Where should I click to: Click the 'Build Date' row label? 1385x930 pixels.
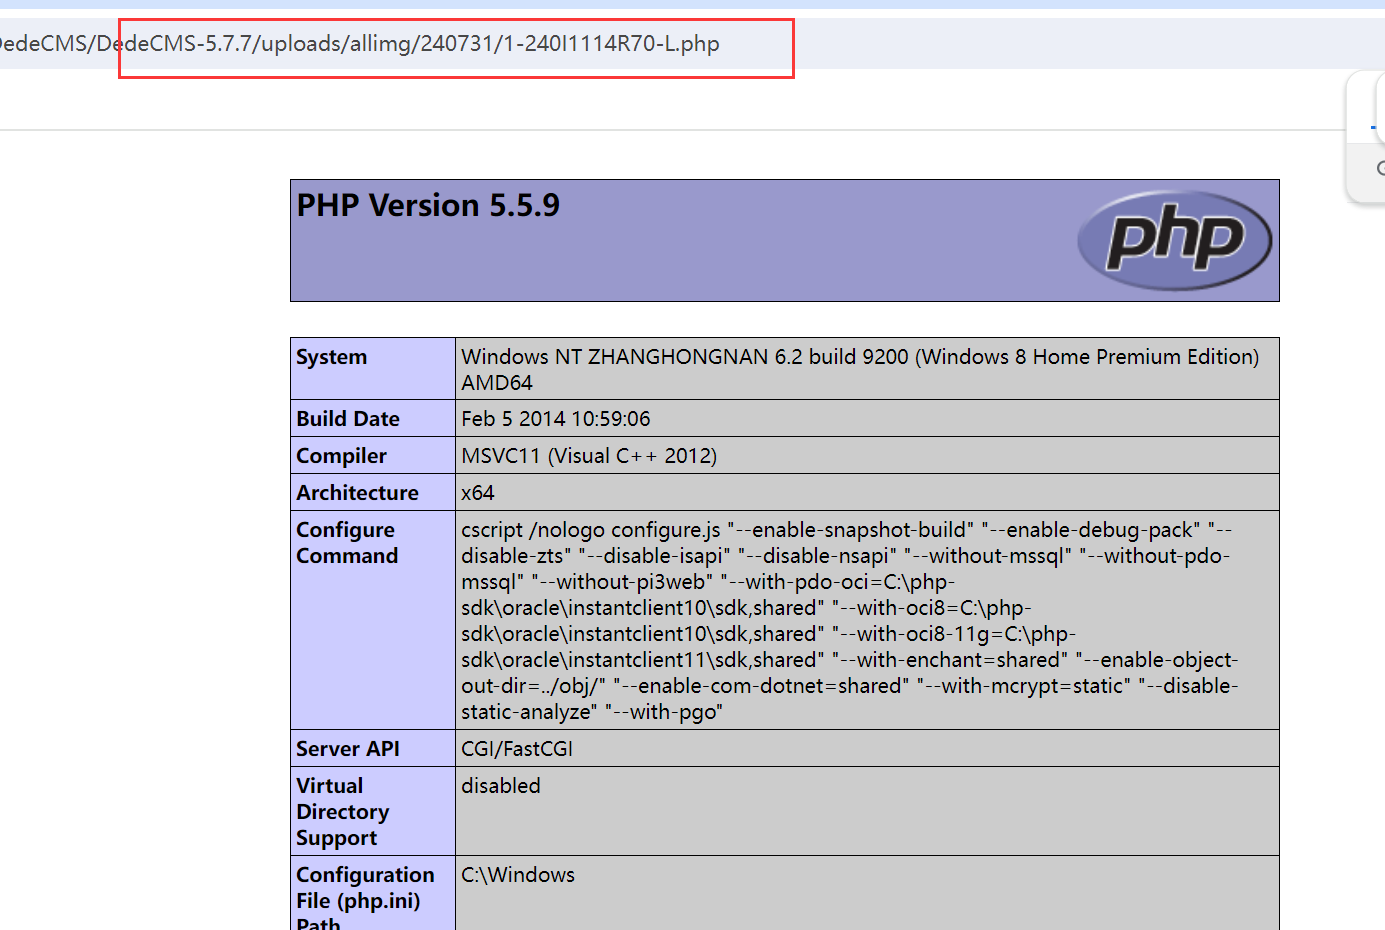(348, 419)
